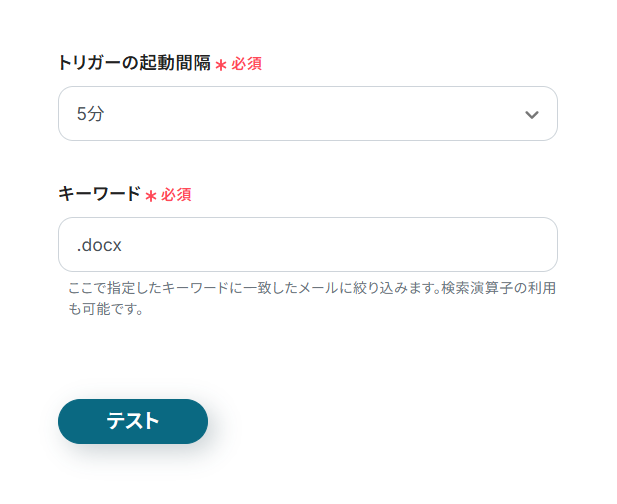Focus the キーワード input field
617x504 pixels.
(307, 245)
